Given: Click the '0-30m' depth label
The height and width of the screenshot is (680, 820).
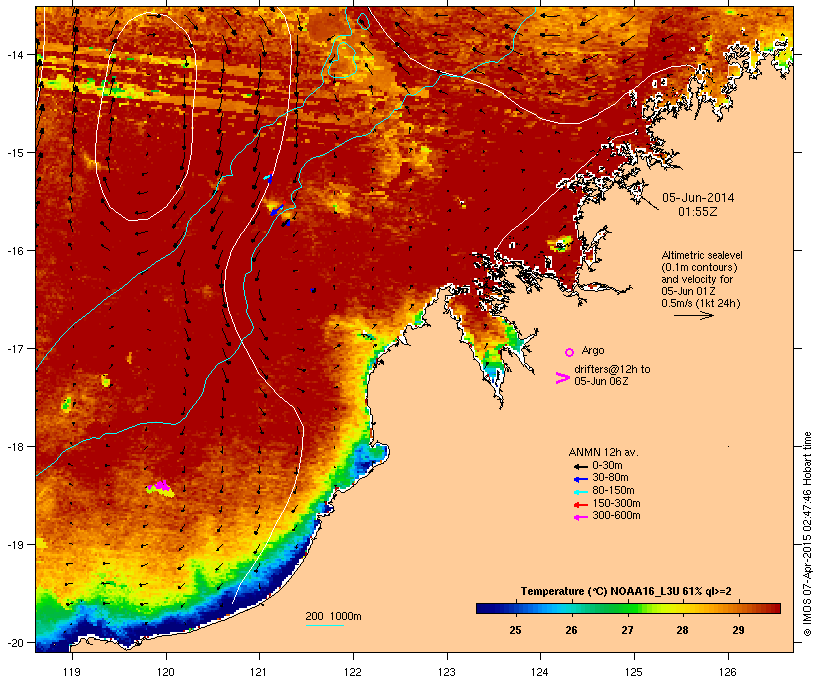Looking at the screenshot, I should (607, 466).
